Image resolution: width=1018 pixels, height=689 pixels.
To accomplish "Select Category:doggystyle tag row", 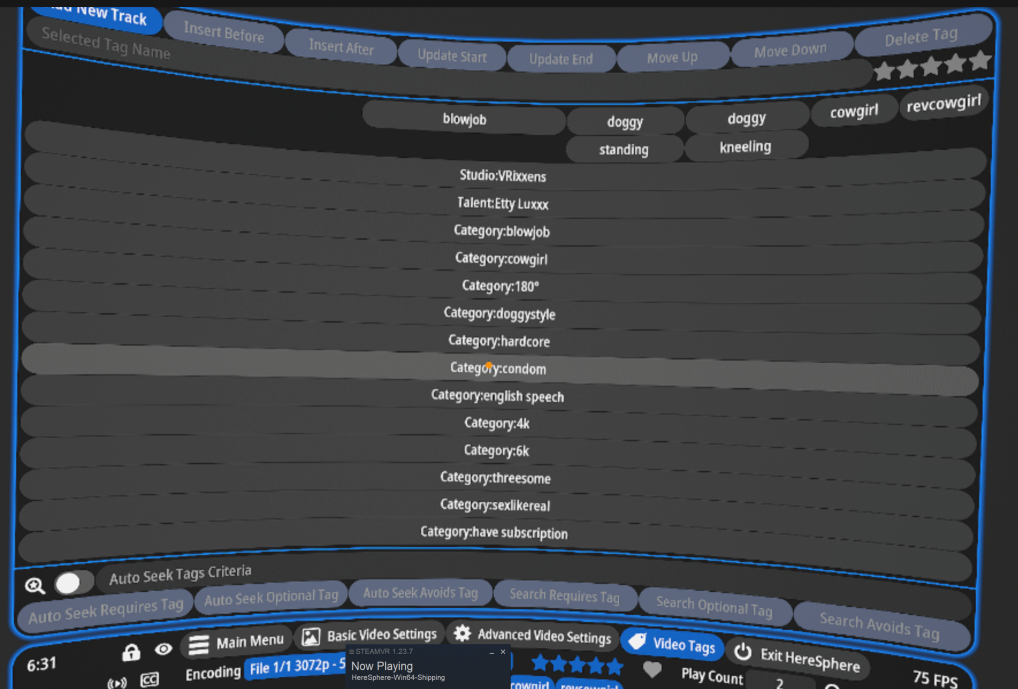I will pos(500,314).
